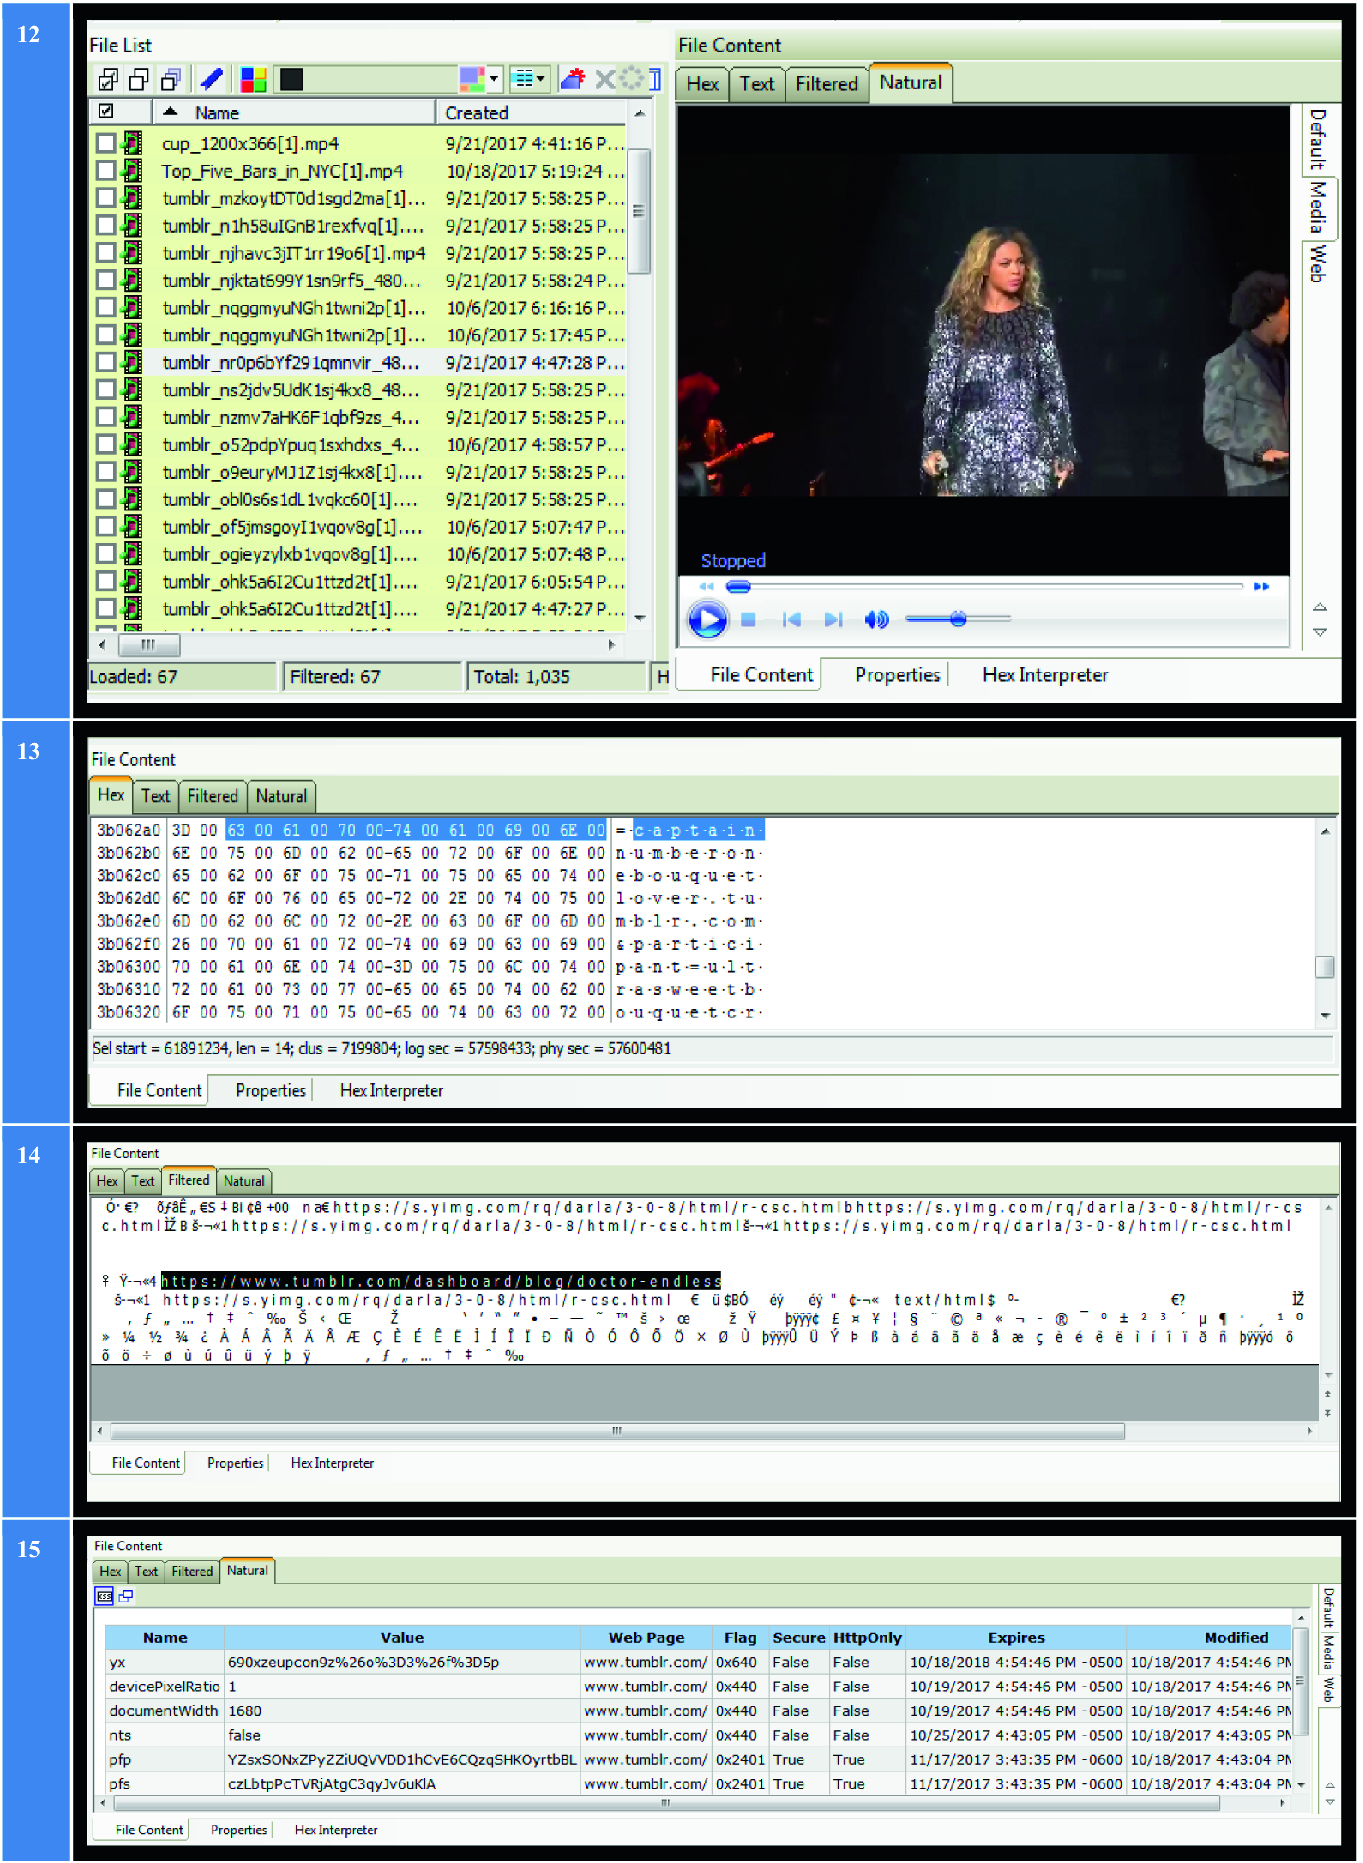Image resolution: width=1363 pixels, height=1863 pixels.
Task: Pick the black color swatch in File List toolbar
Action: [291, 79]
